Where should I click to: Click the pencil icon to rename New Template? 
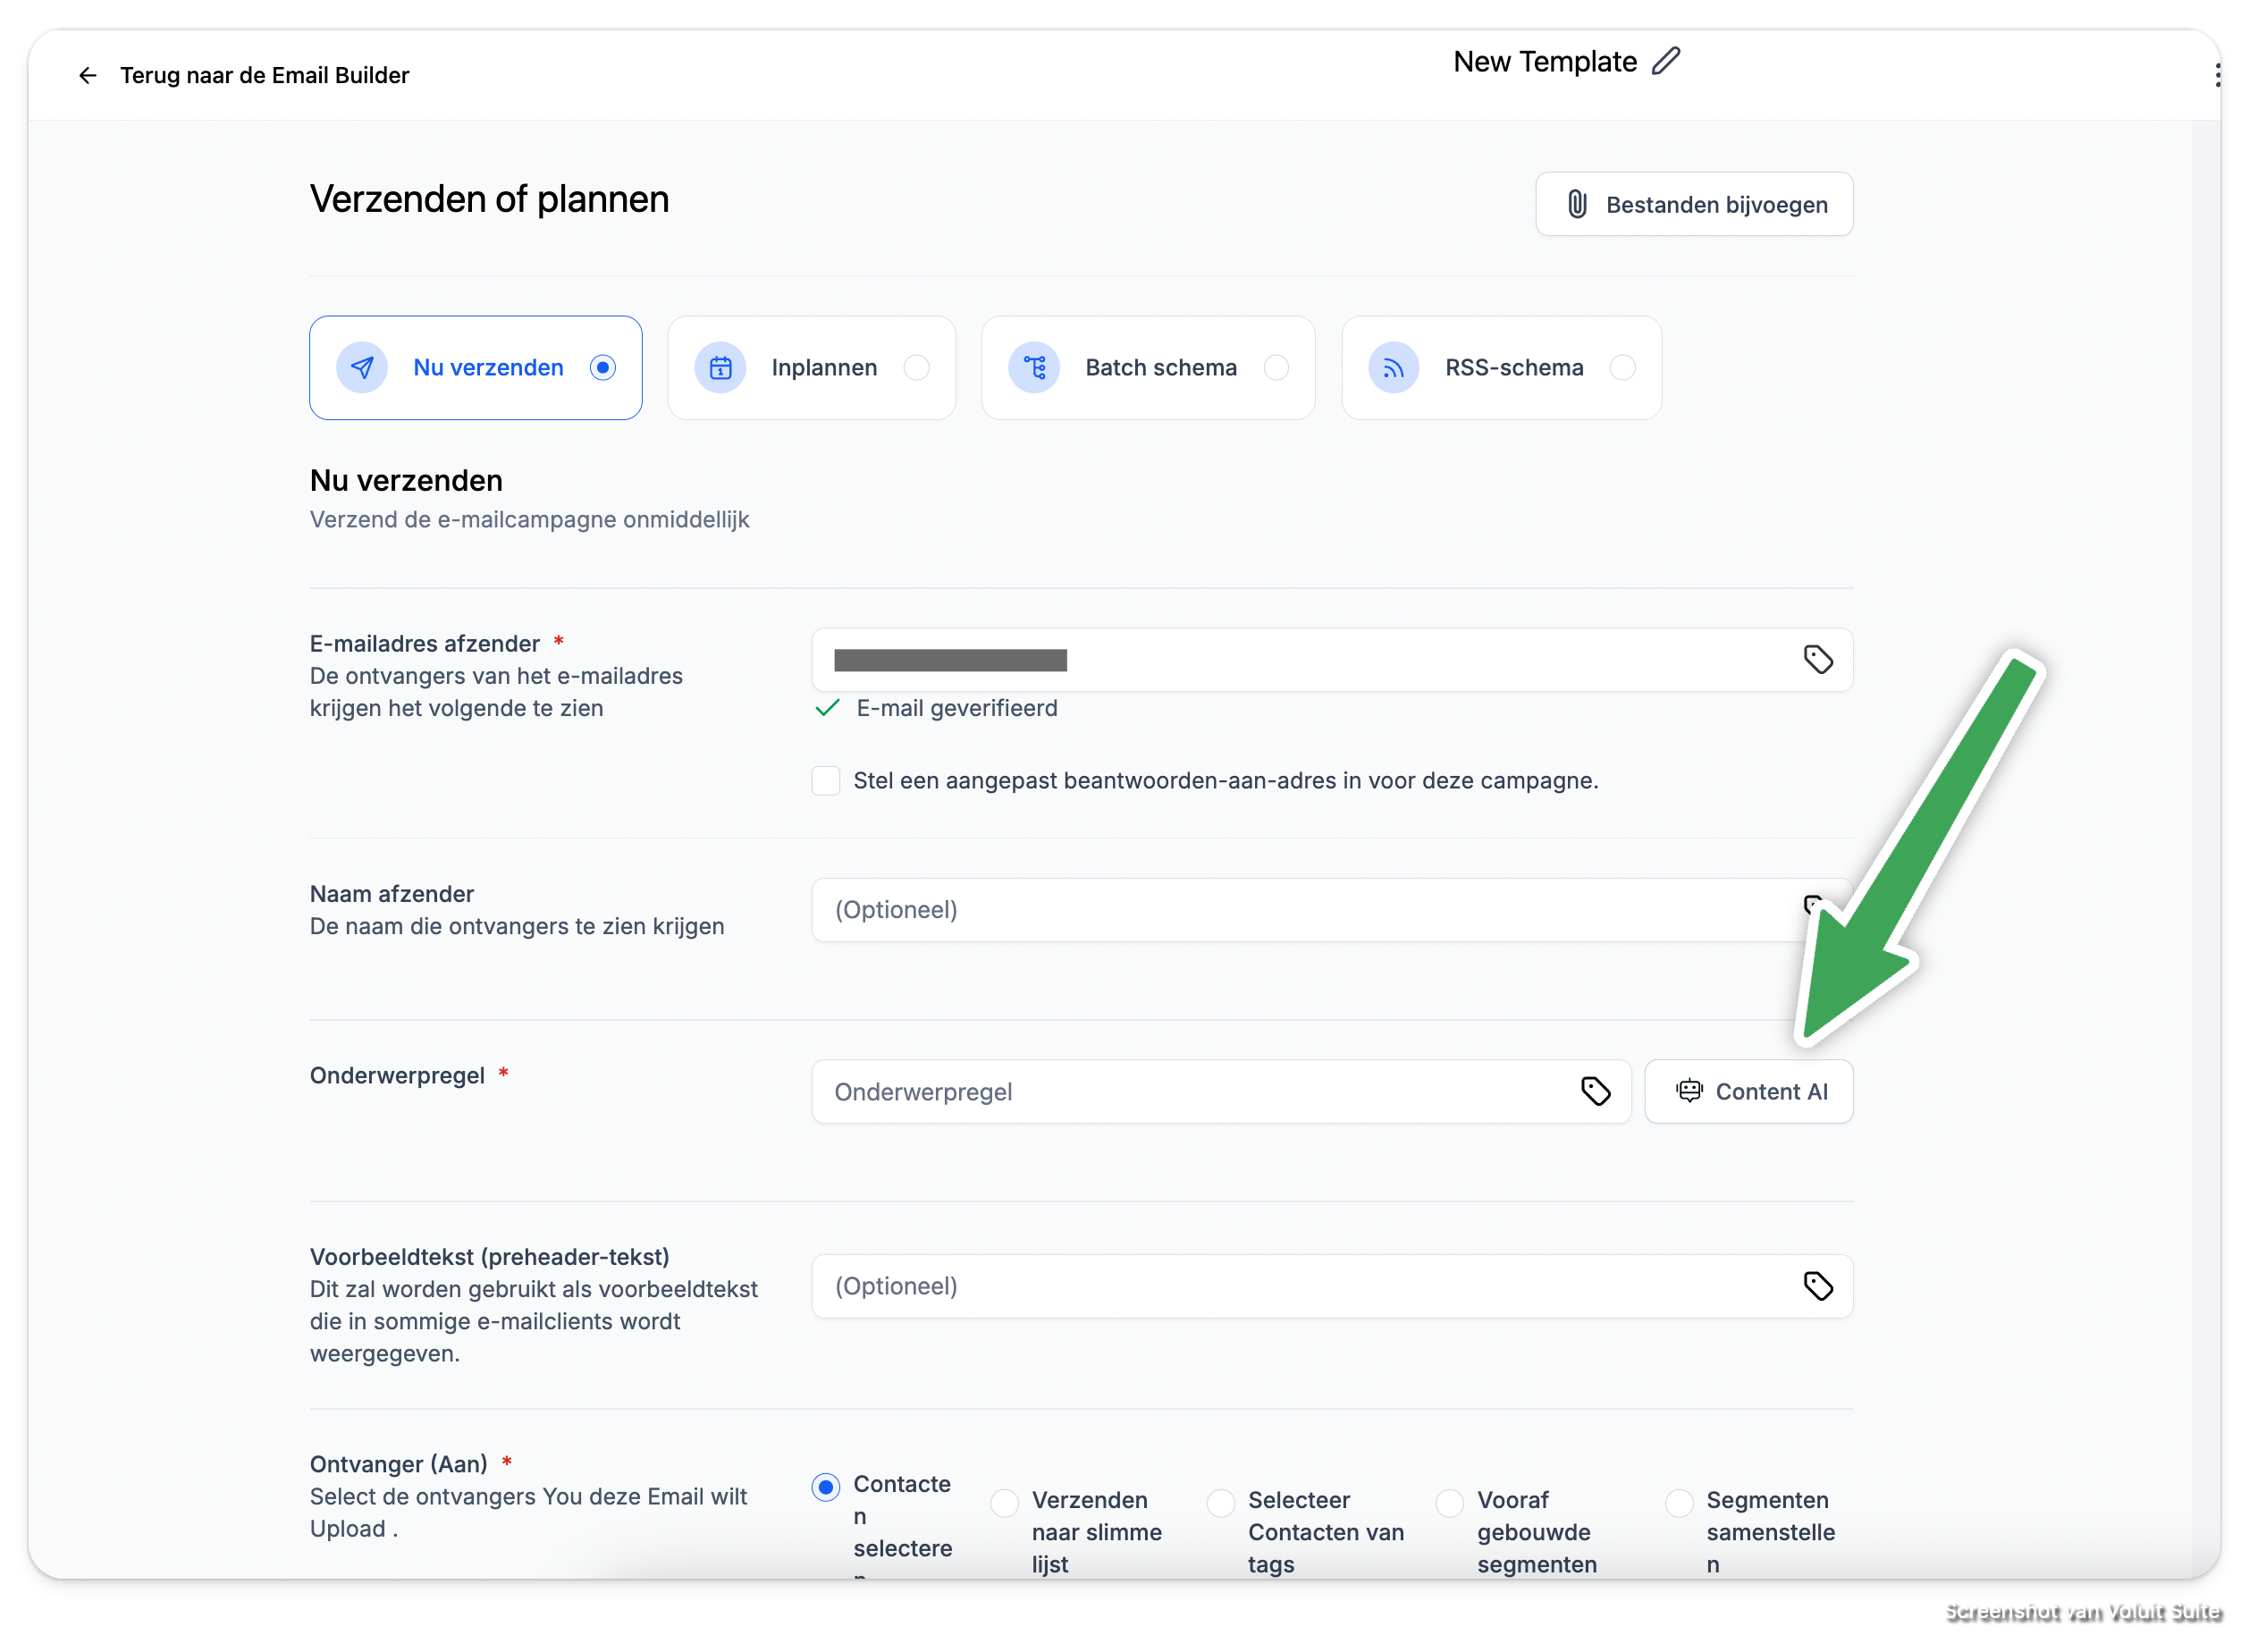tap(1665, 62)
